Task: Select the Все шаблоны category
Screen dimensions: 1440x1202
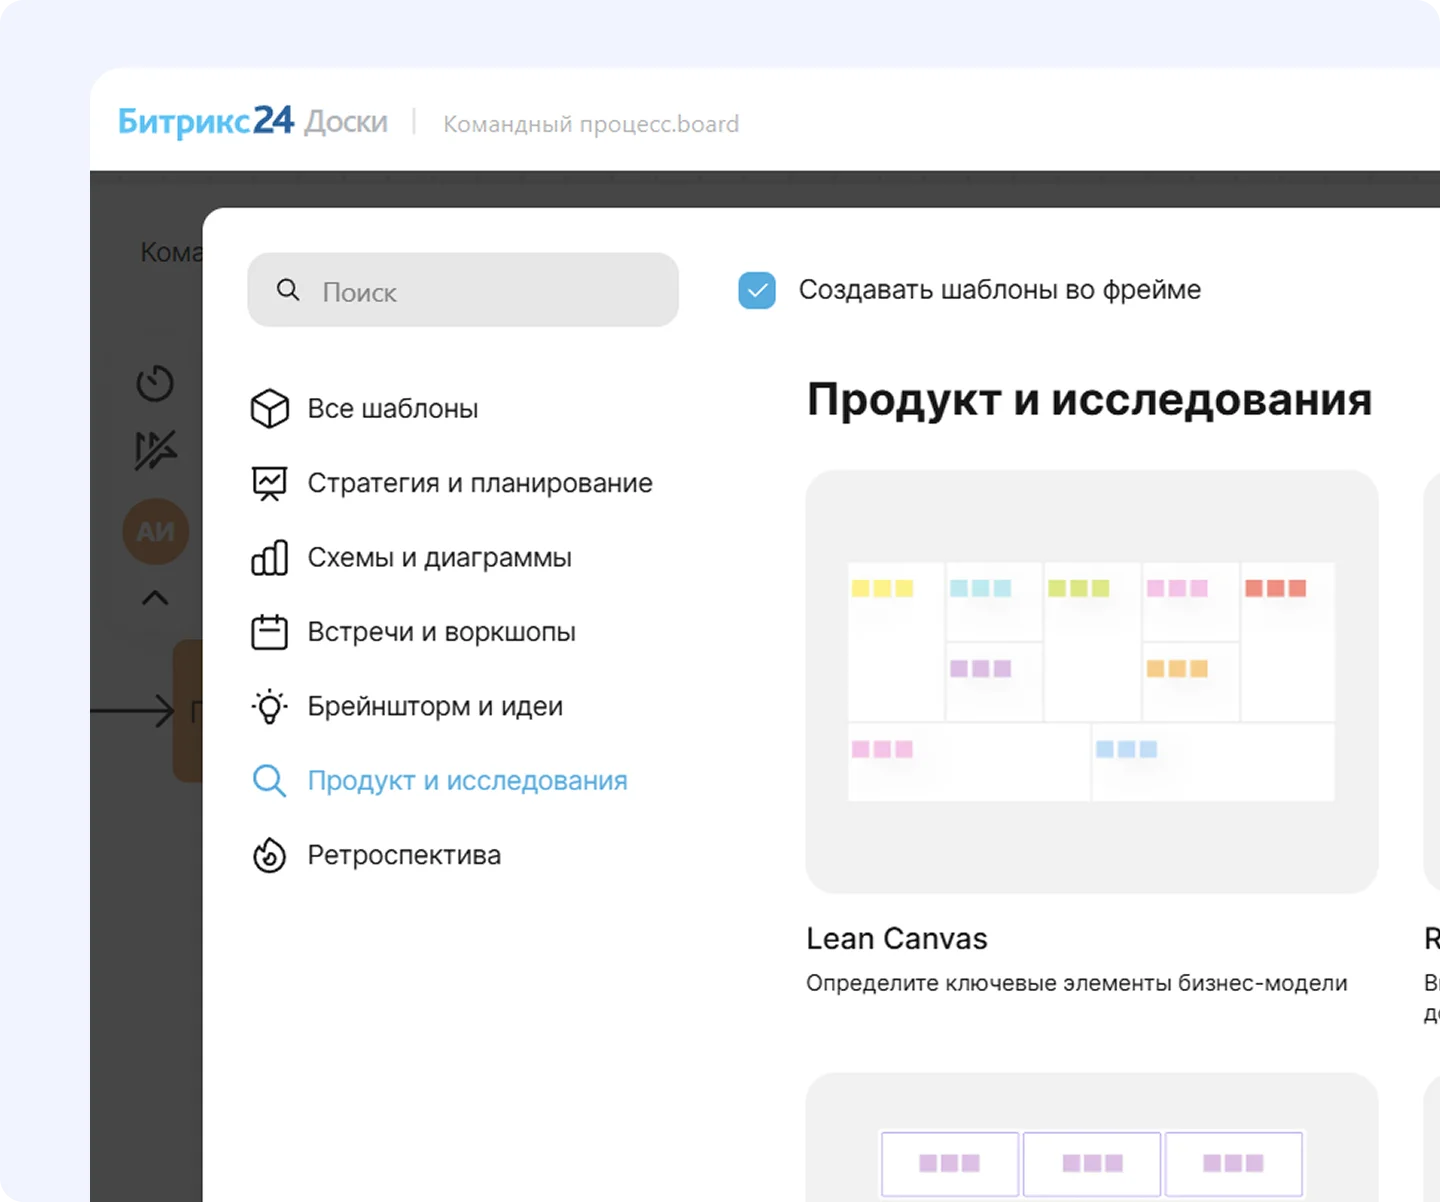Action: click(x=392, y=409)
